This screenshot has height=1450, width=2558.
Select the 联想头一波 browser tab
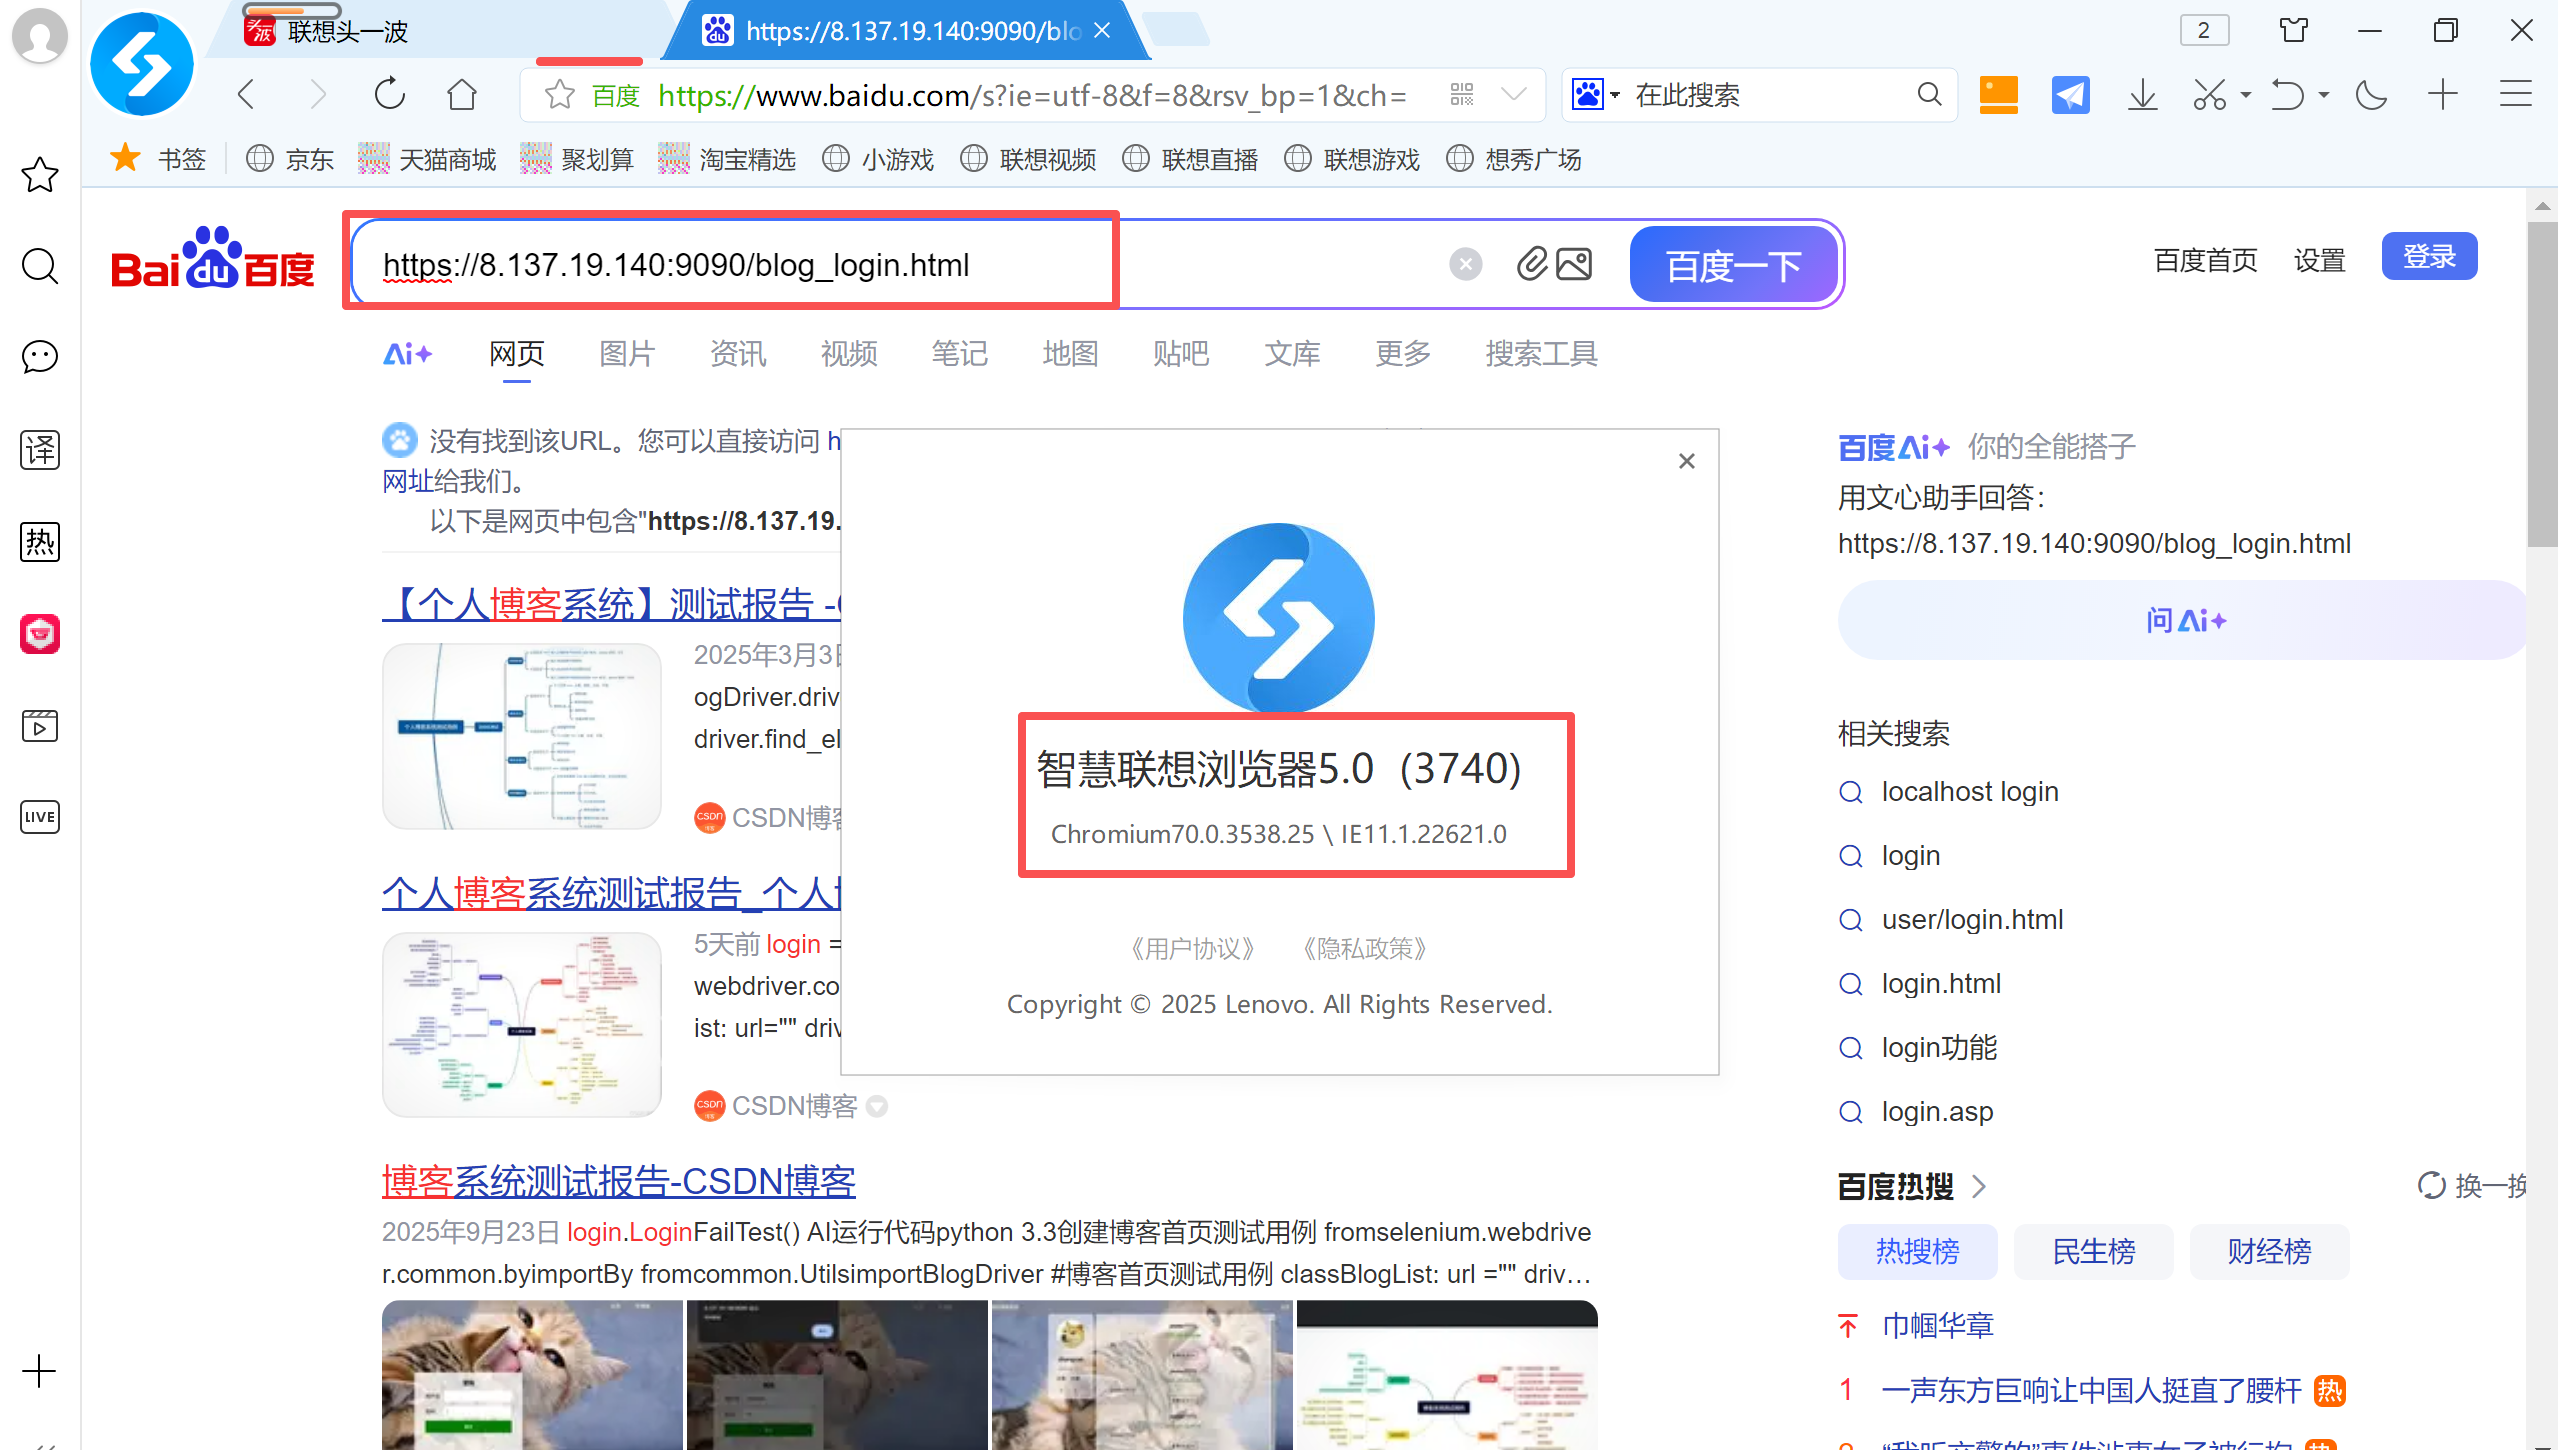348,32
